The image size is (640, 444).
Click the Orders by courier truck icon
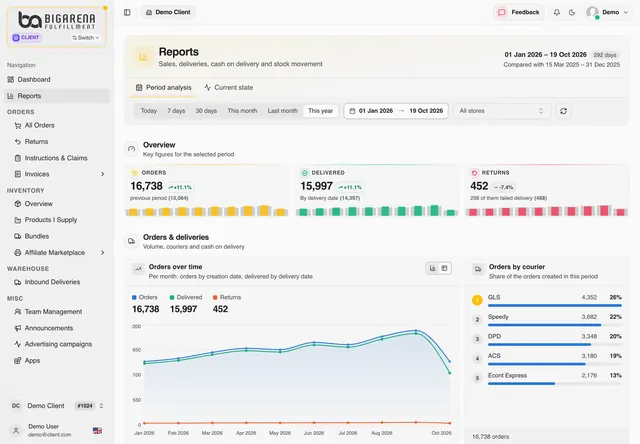tap(478, 269)
